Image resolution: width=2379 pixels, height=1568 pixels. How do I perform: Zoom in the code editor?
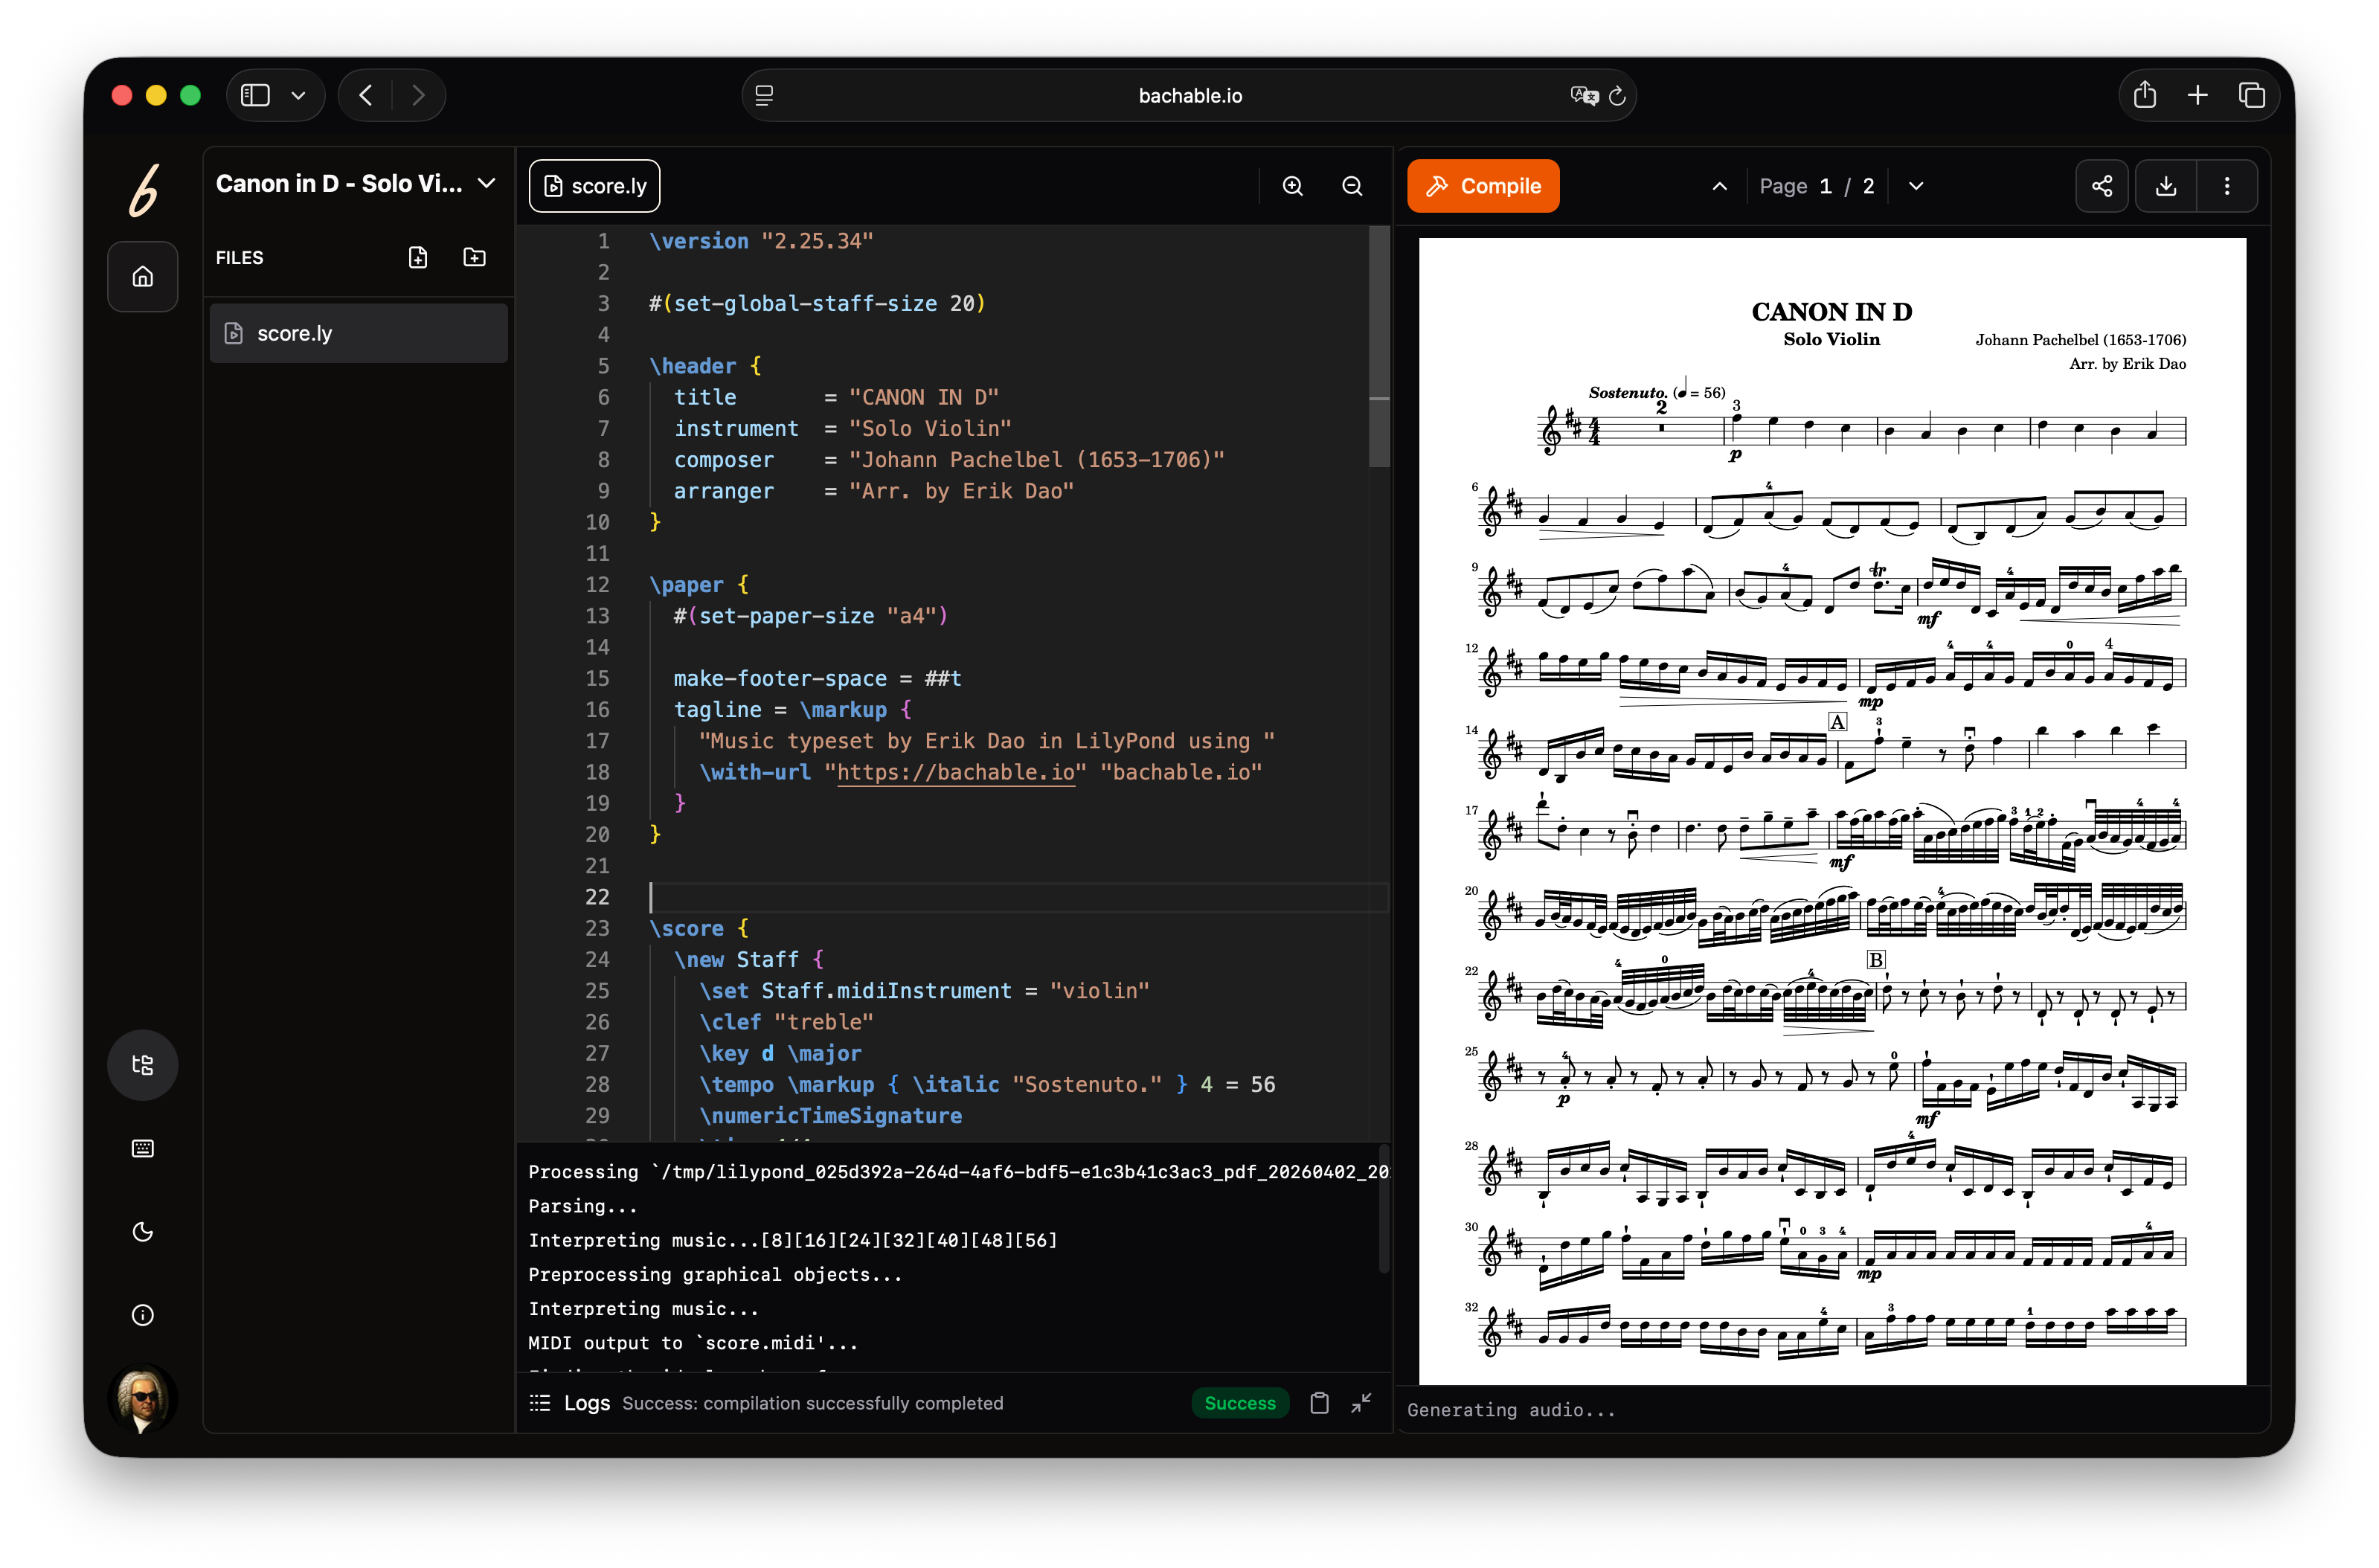[1293, 186]
